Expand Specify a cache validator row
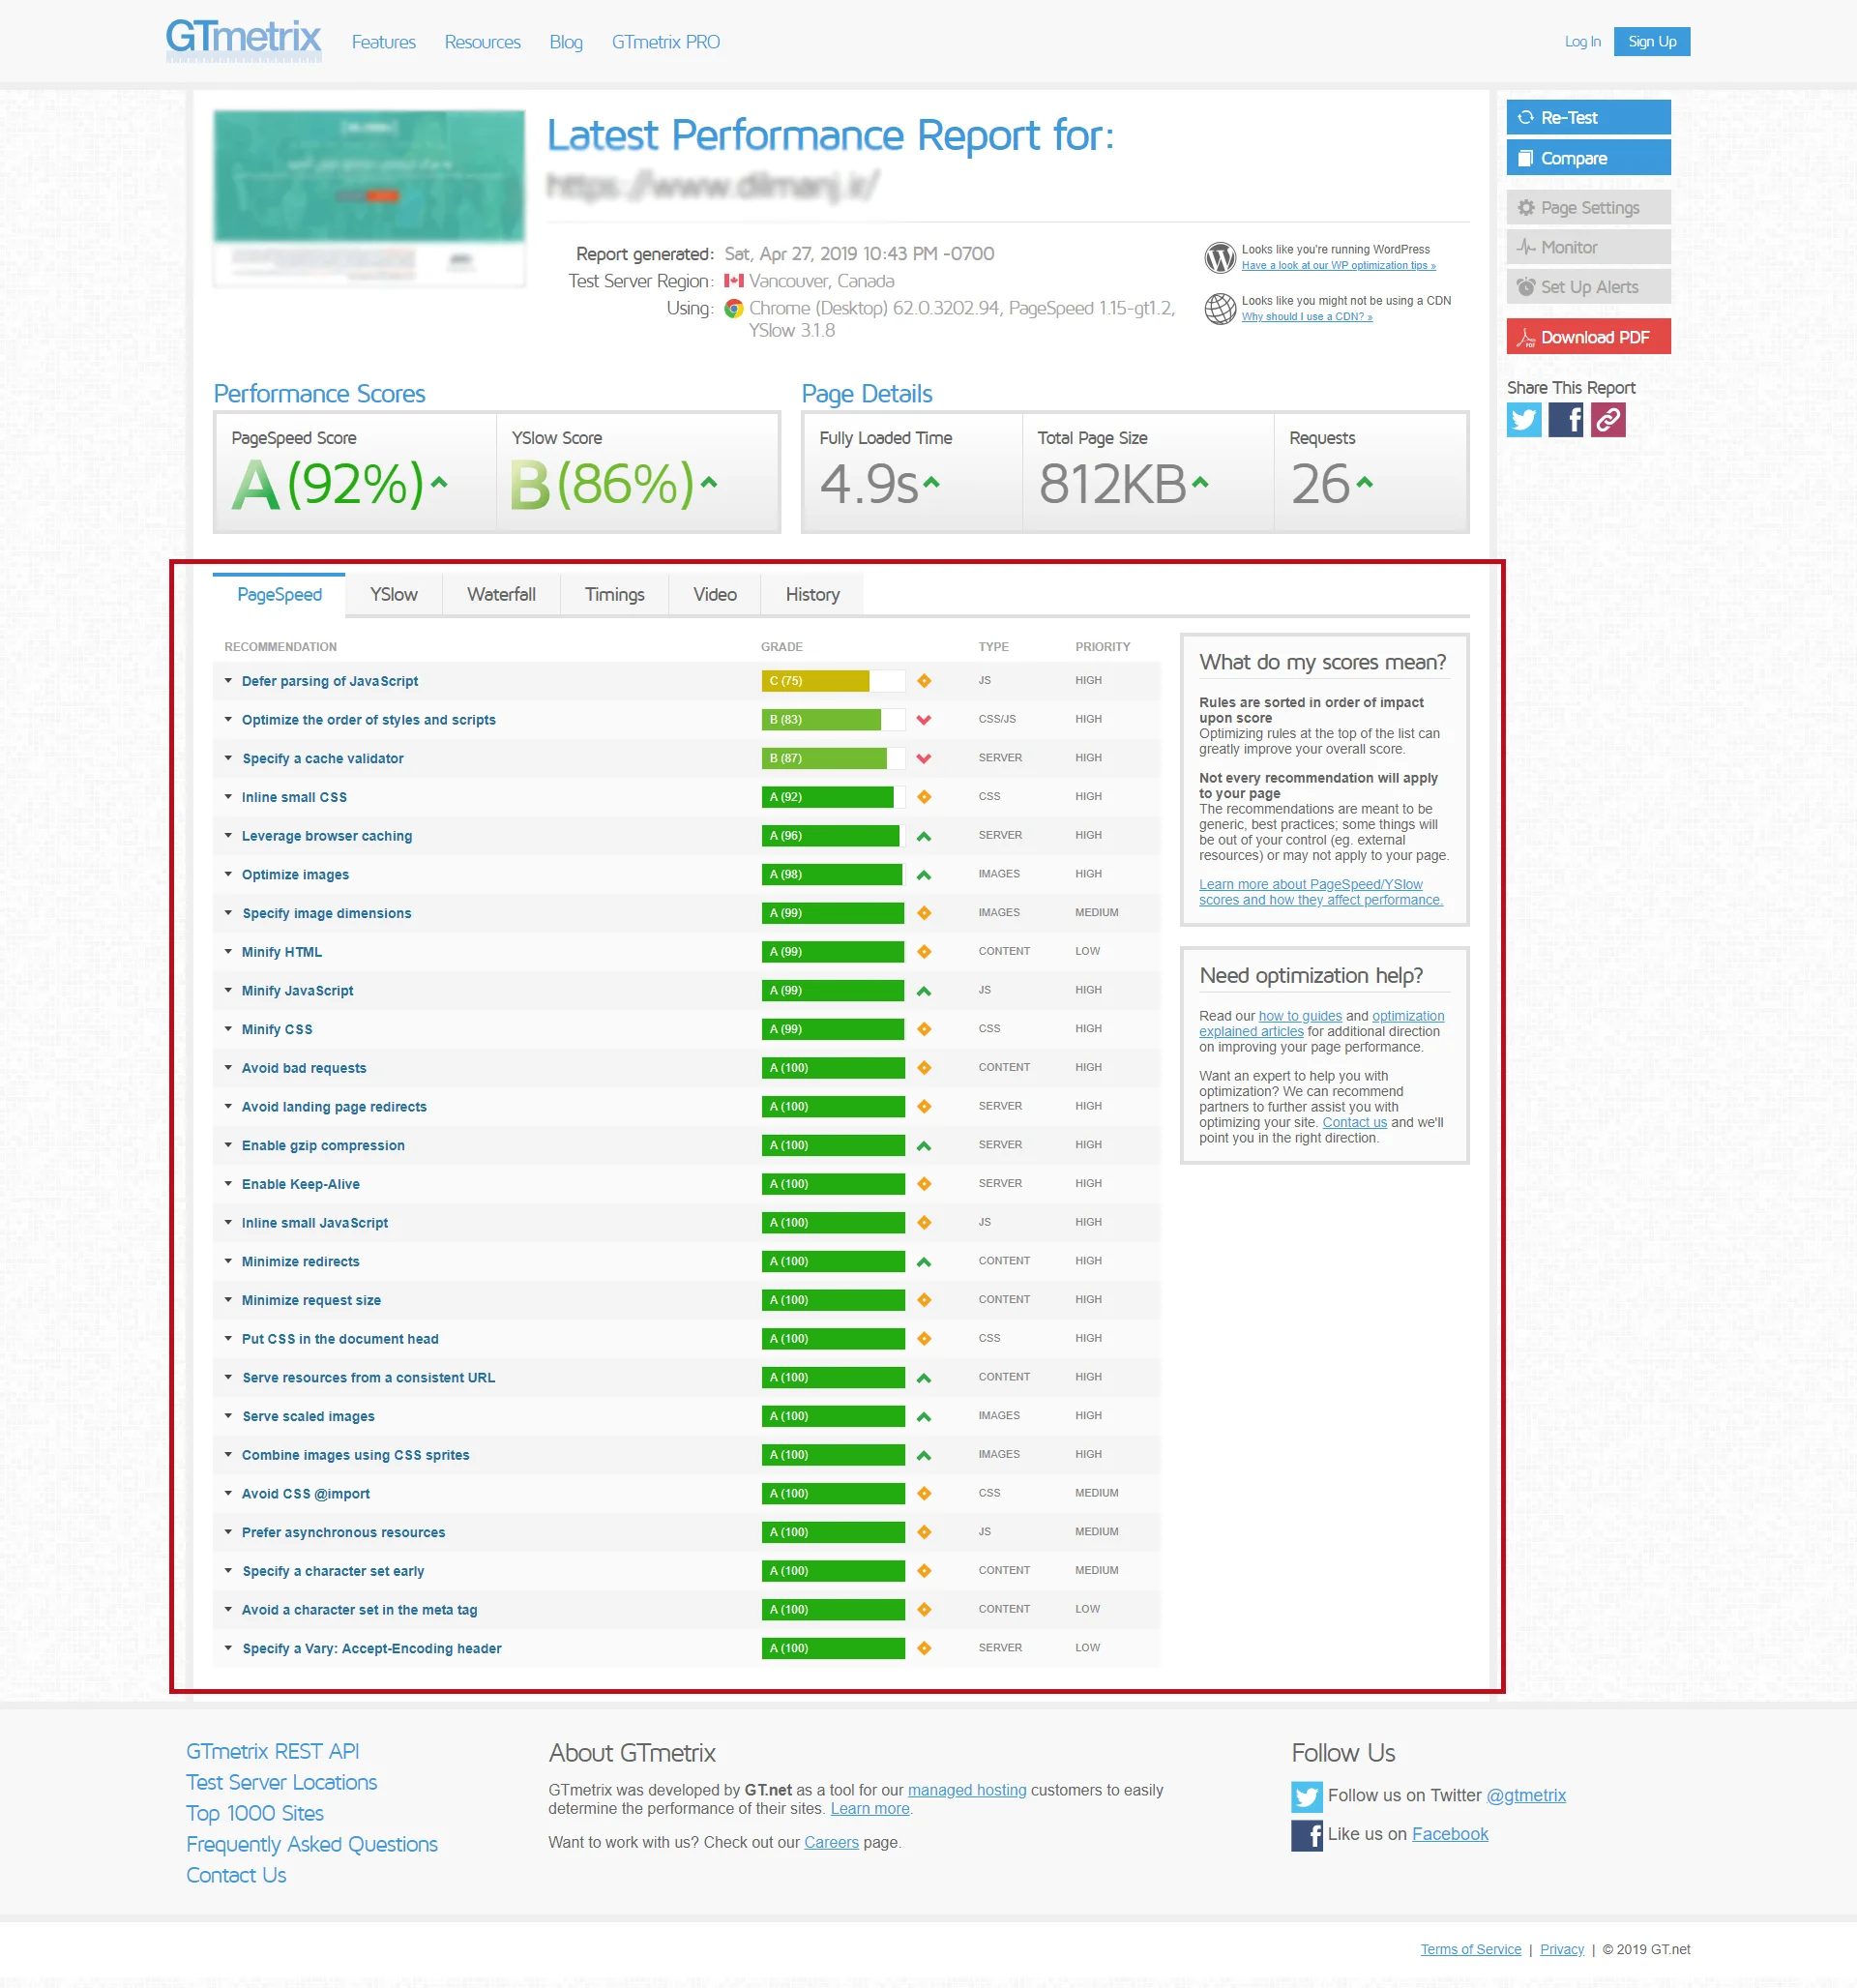 (x=322, y=758)
